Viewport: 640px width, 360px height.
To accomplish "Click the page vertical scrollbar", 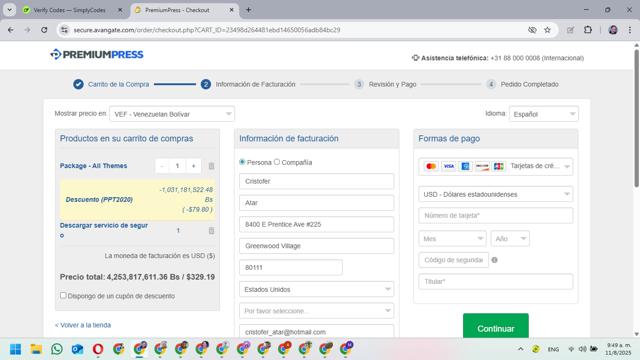I will click(x=636, y=118).
